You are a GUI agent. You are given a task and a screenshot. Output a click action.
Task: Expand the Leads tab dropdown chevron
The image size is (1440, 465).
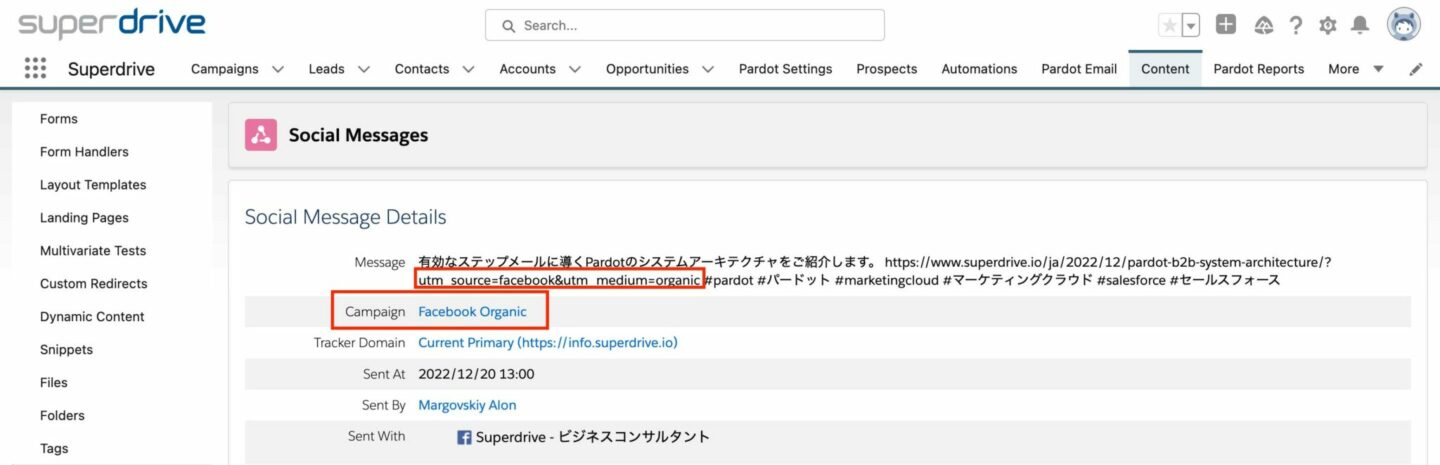(x=363, y=69)
